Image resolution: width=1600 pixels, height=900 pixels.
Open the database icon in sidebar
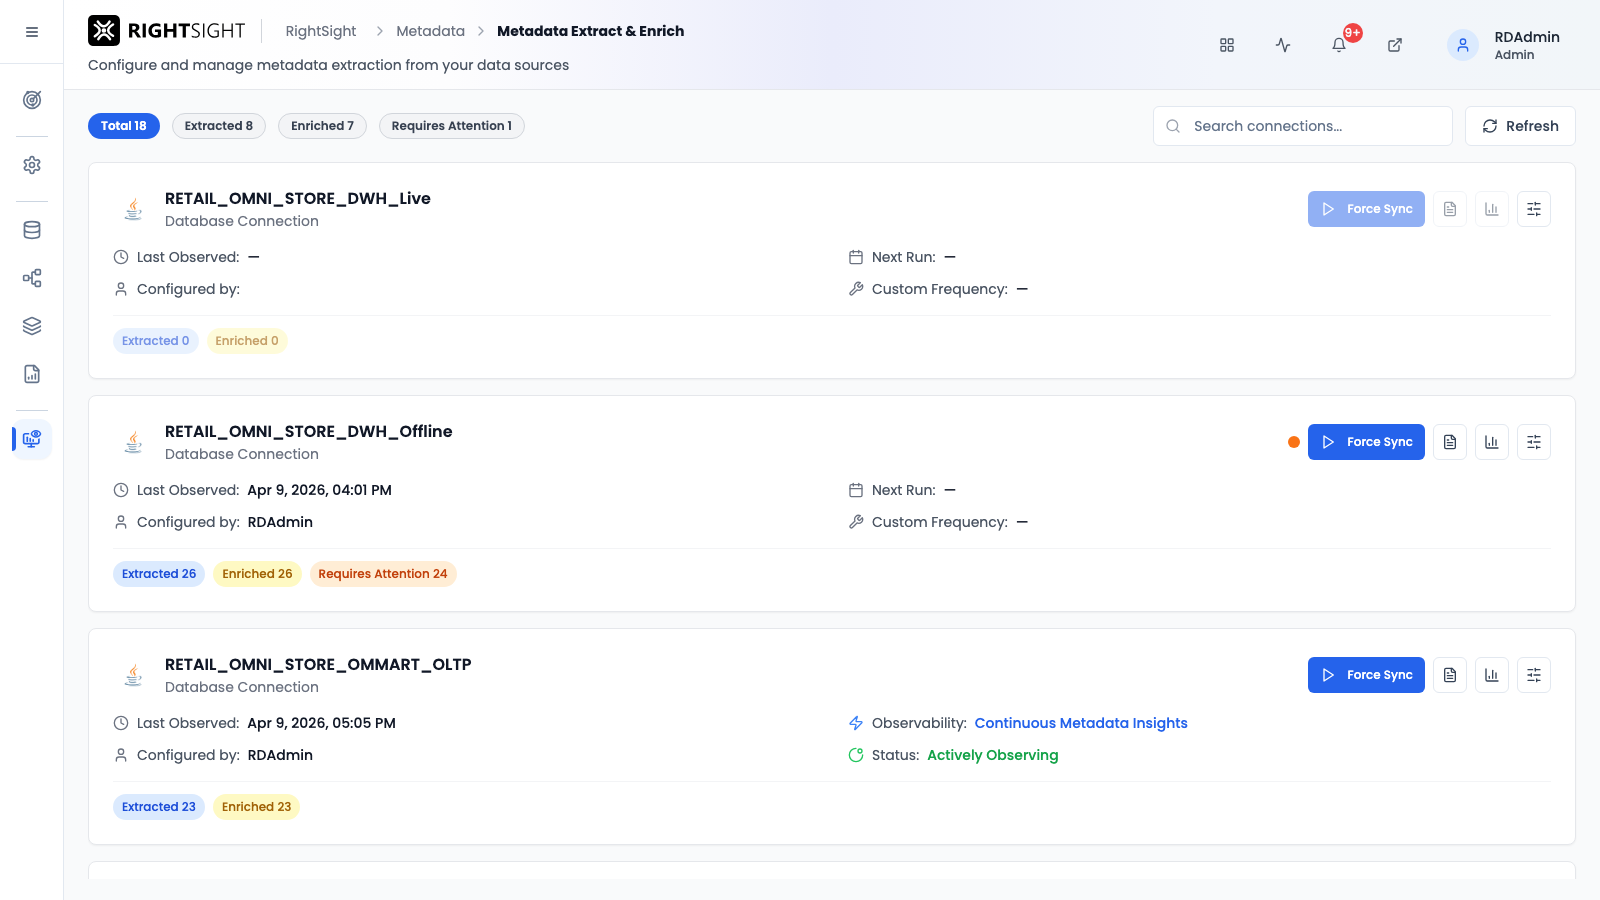pos(32,230)
